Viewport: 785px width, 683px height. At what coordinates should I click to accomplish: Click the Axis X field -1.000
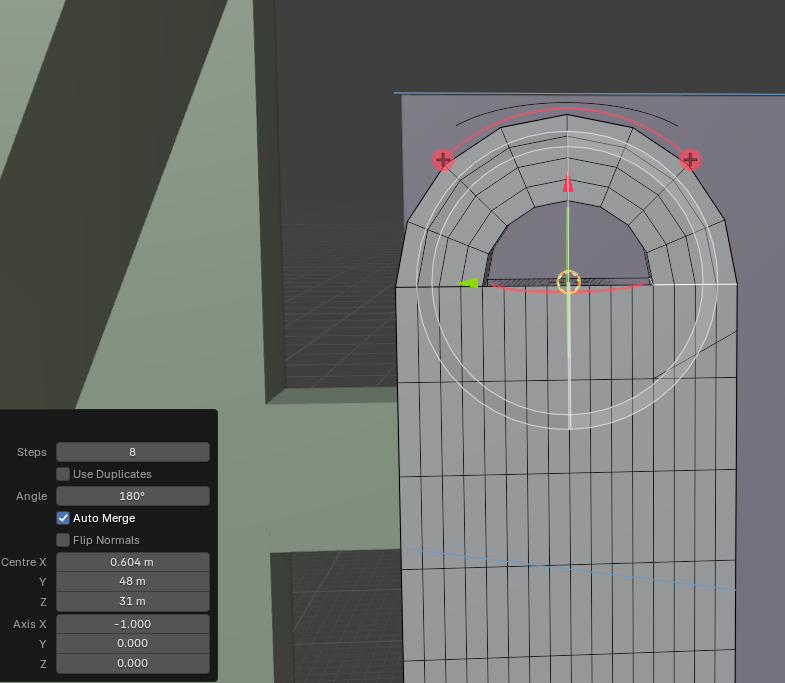tap(133, 624)
